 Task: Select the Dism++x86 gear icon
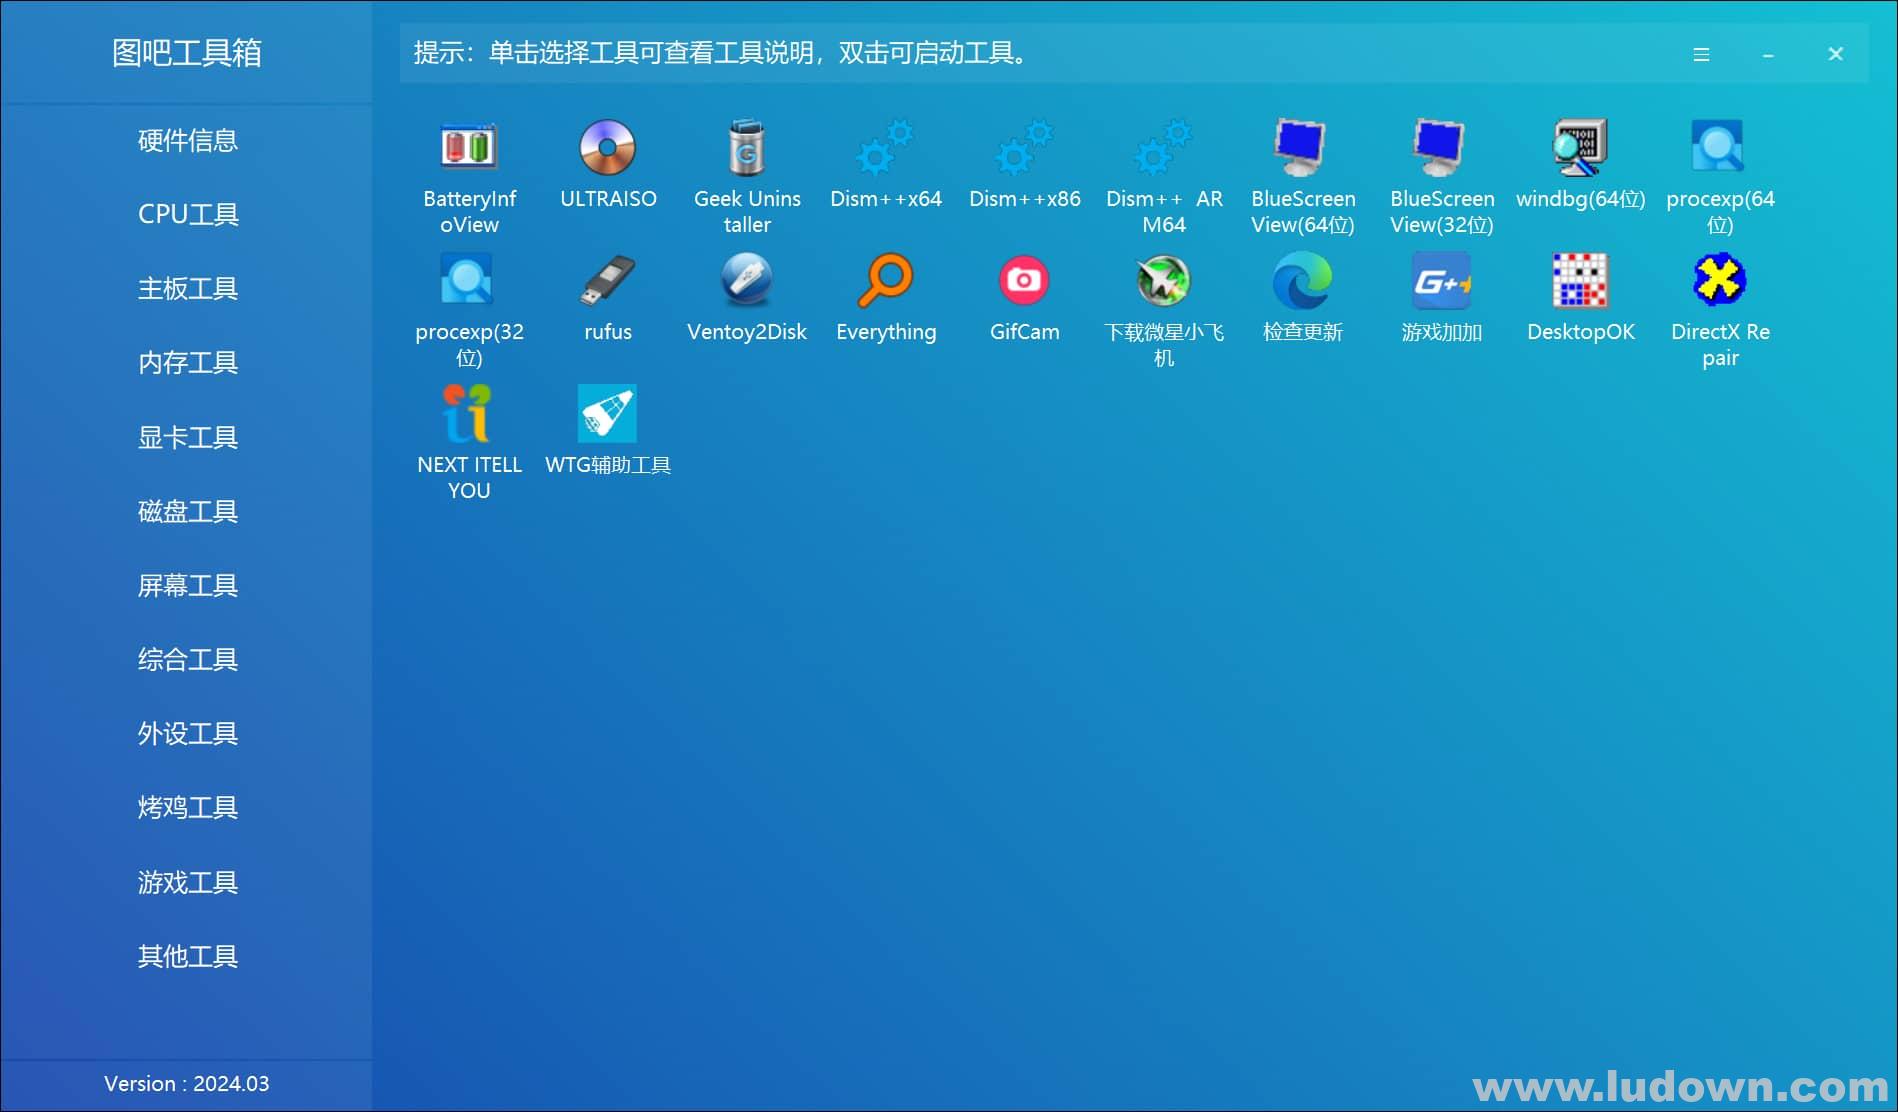point(1025,147)
